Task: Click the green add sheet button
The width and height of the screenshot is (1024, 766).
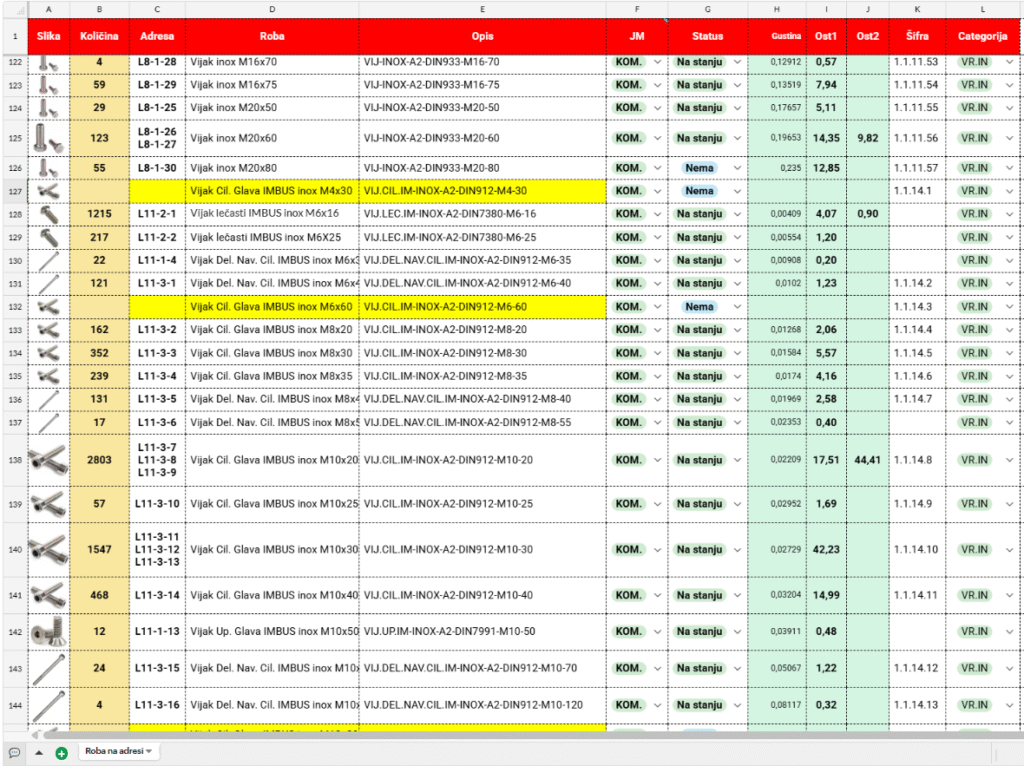Action: (61, 752)
